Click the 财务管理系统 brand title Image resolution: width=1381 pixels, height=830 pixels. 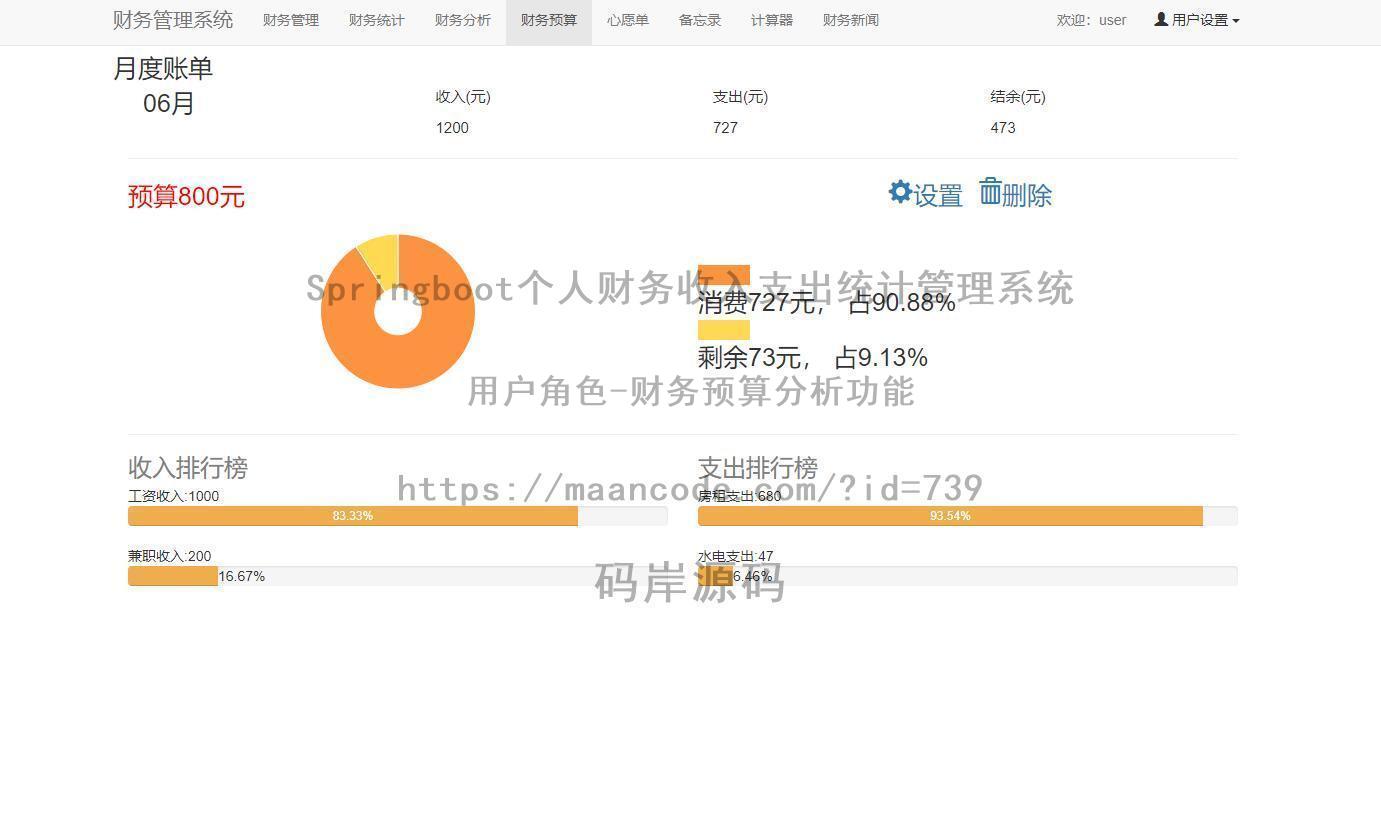(x=173, y=20)
